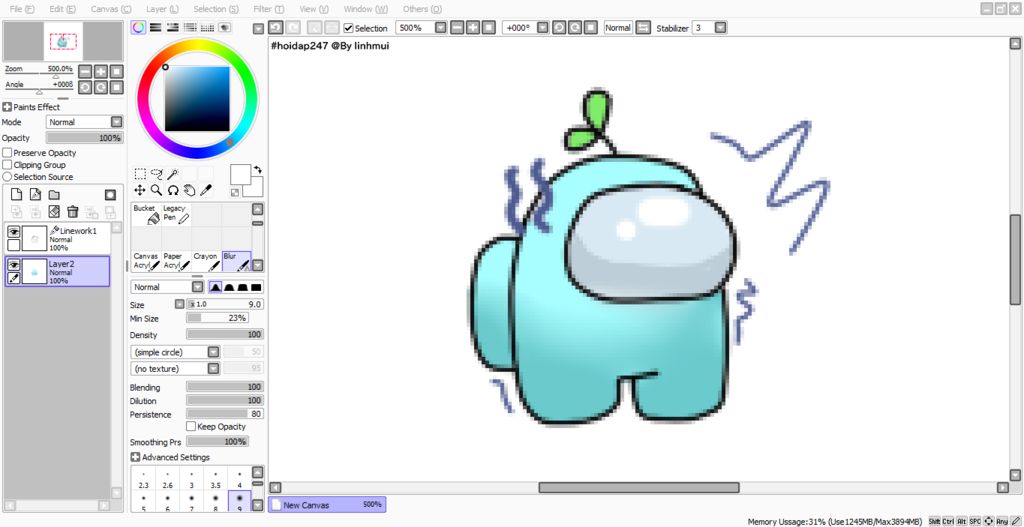Hide the Layer2 layer

pyautogui.click(x=13, y=264)
